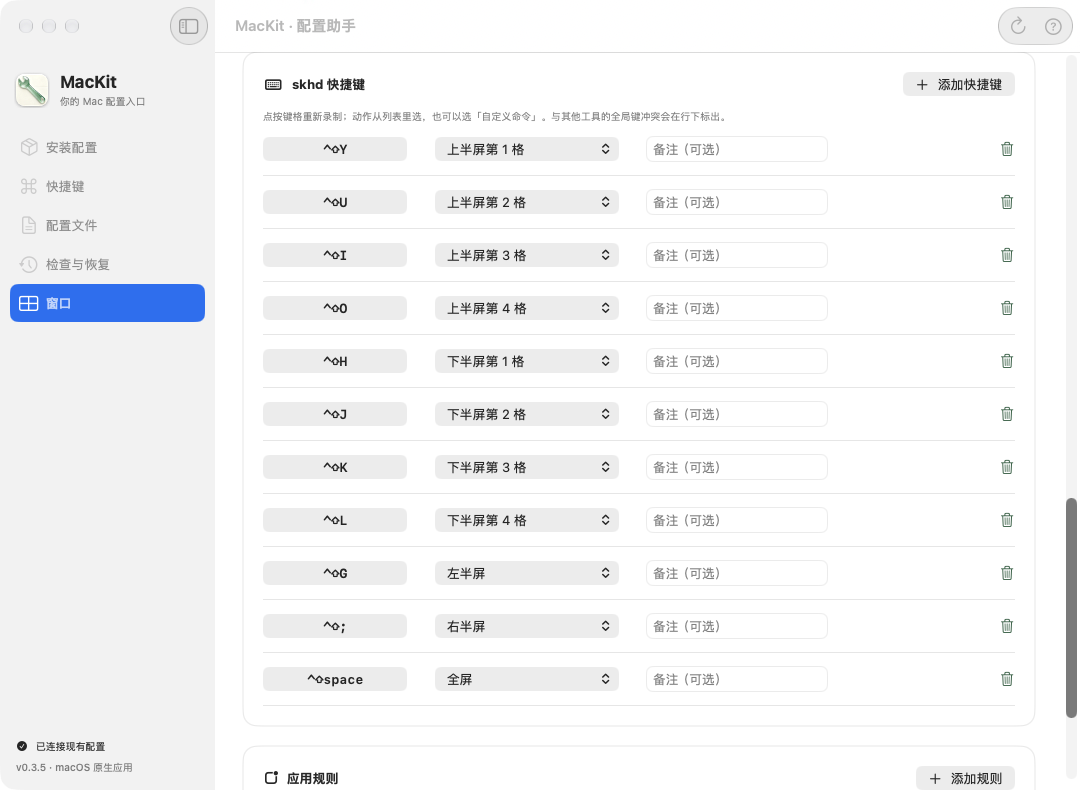
Task: Open the 上半屏第 4 格 action dropdown
Action: (527, 309)
